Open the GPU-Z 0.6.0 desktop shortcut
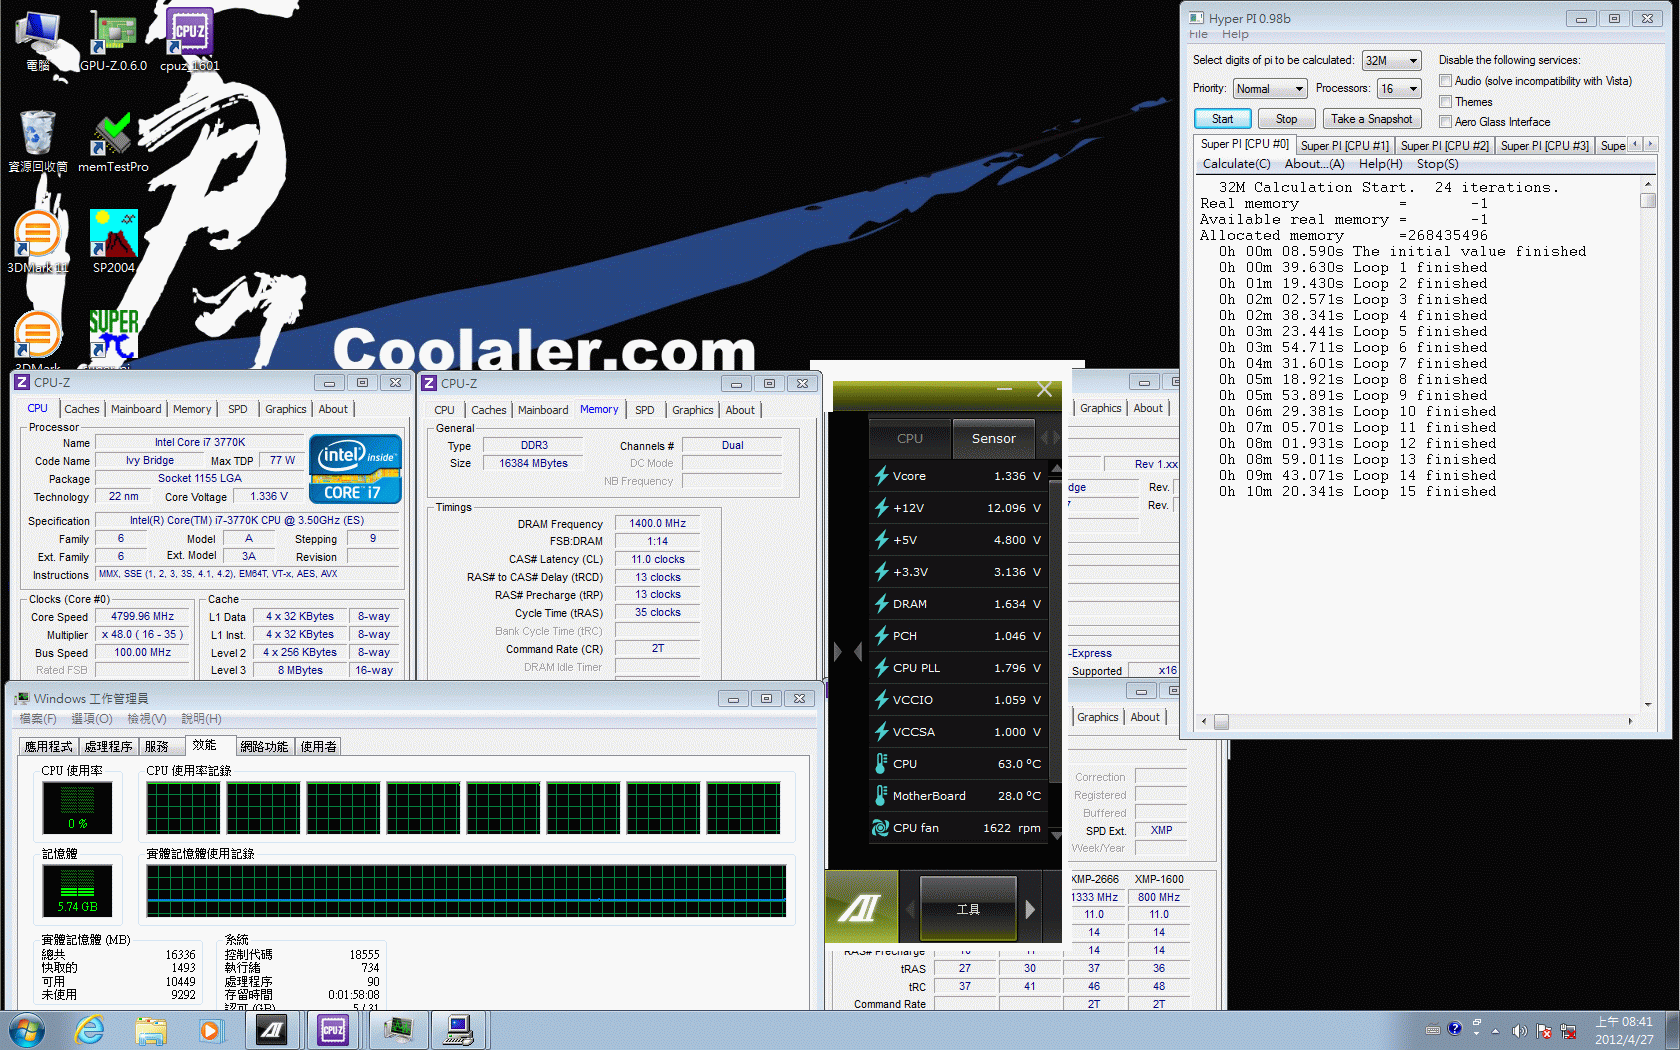1680x1050 pixels. click(x=113, y=41)
